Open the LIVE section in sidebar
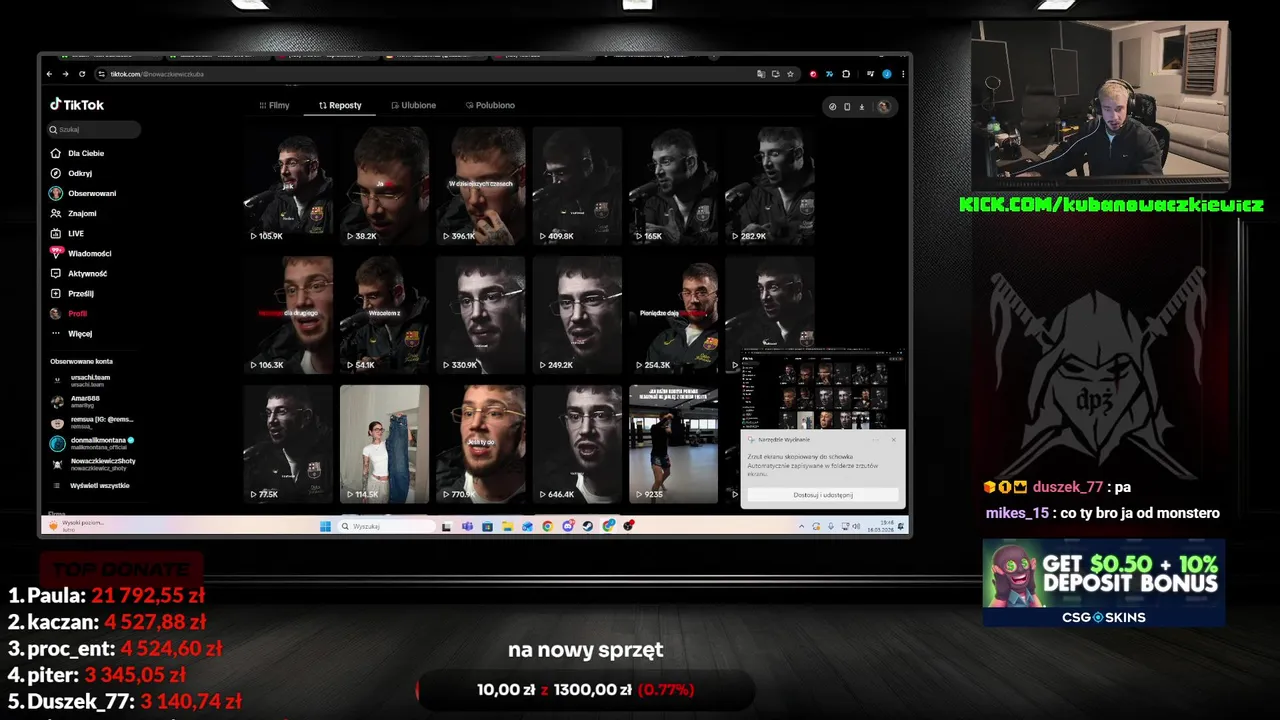Viewport: 1280px width, 720px height. point(68,233)
